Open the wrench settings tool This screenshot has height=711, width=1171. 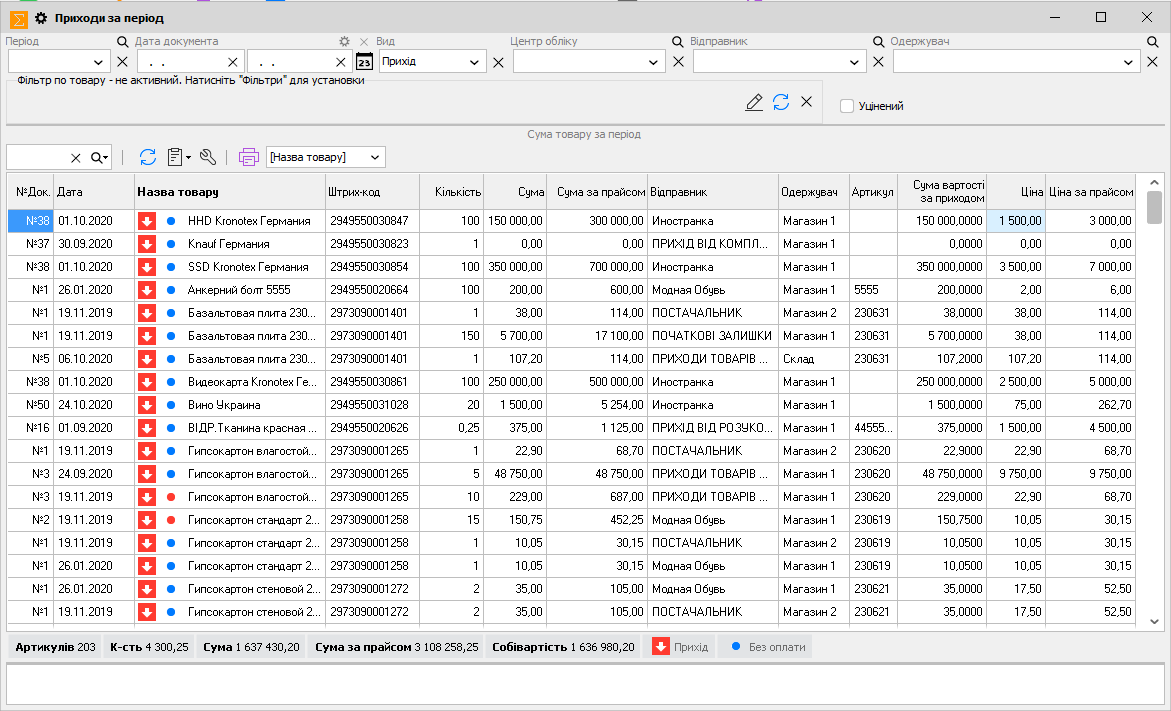[x=208, y=157]
